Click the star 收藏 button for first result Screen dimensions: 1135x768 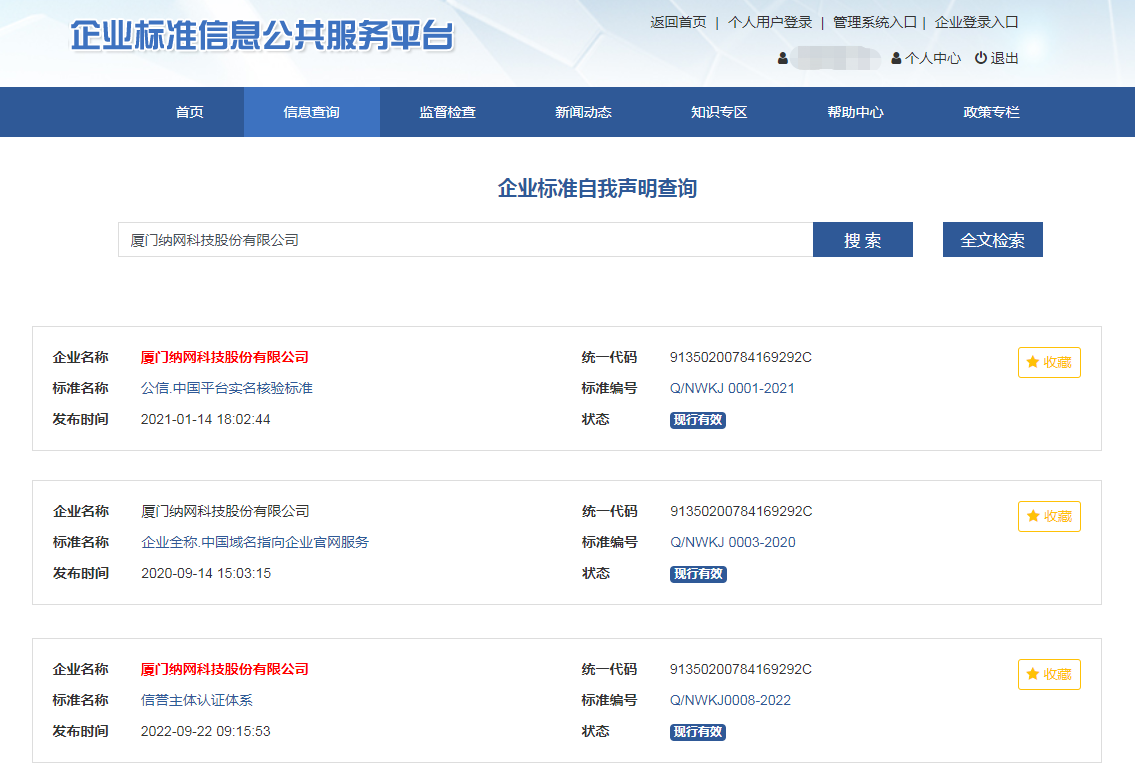point(1049,363)
